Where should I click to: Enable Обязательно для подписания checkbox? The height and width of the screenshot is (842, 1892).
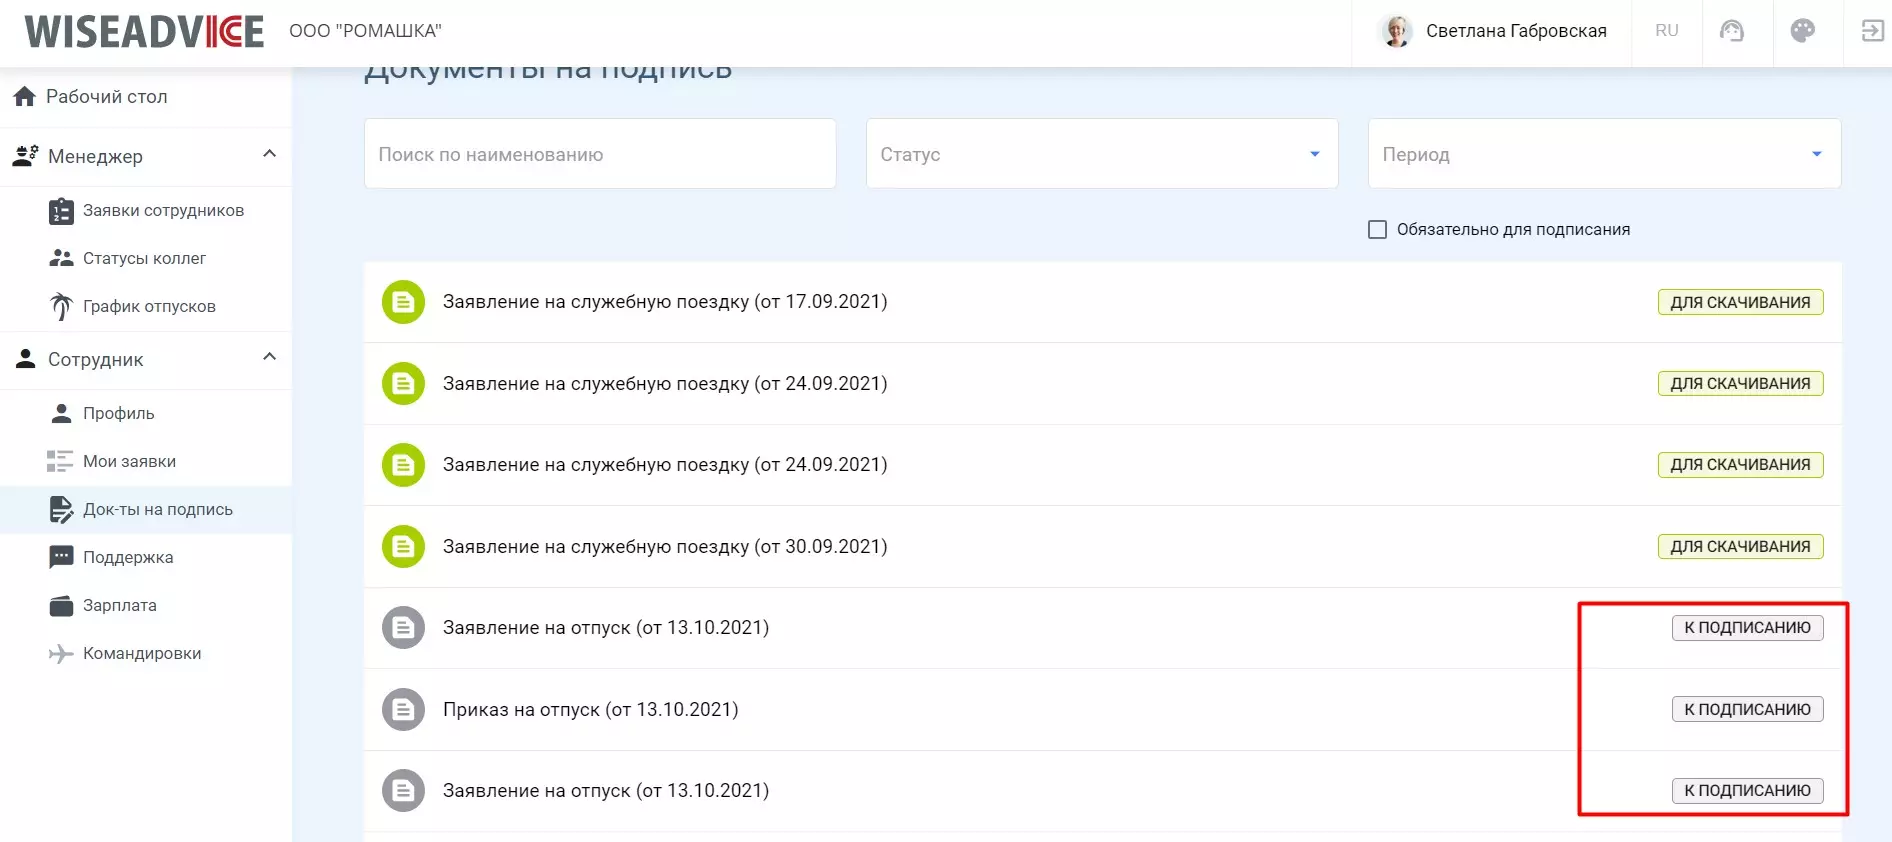[x=1377, y=230]
